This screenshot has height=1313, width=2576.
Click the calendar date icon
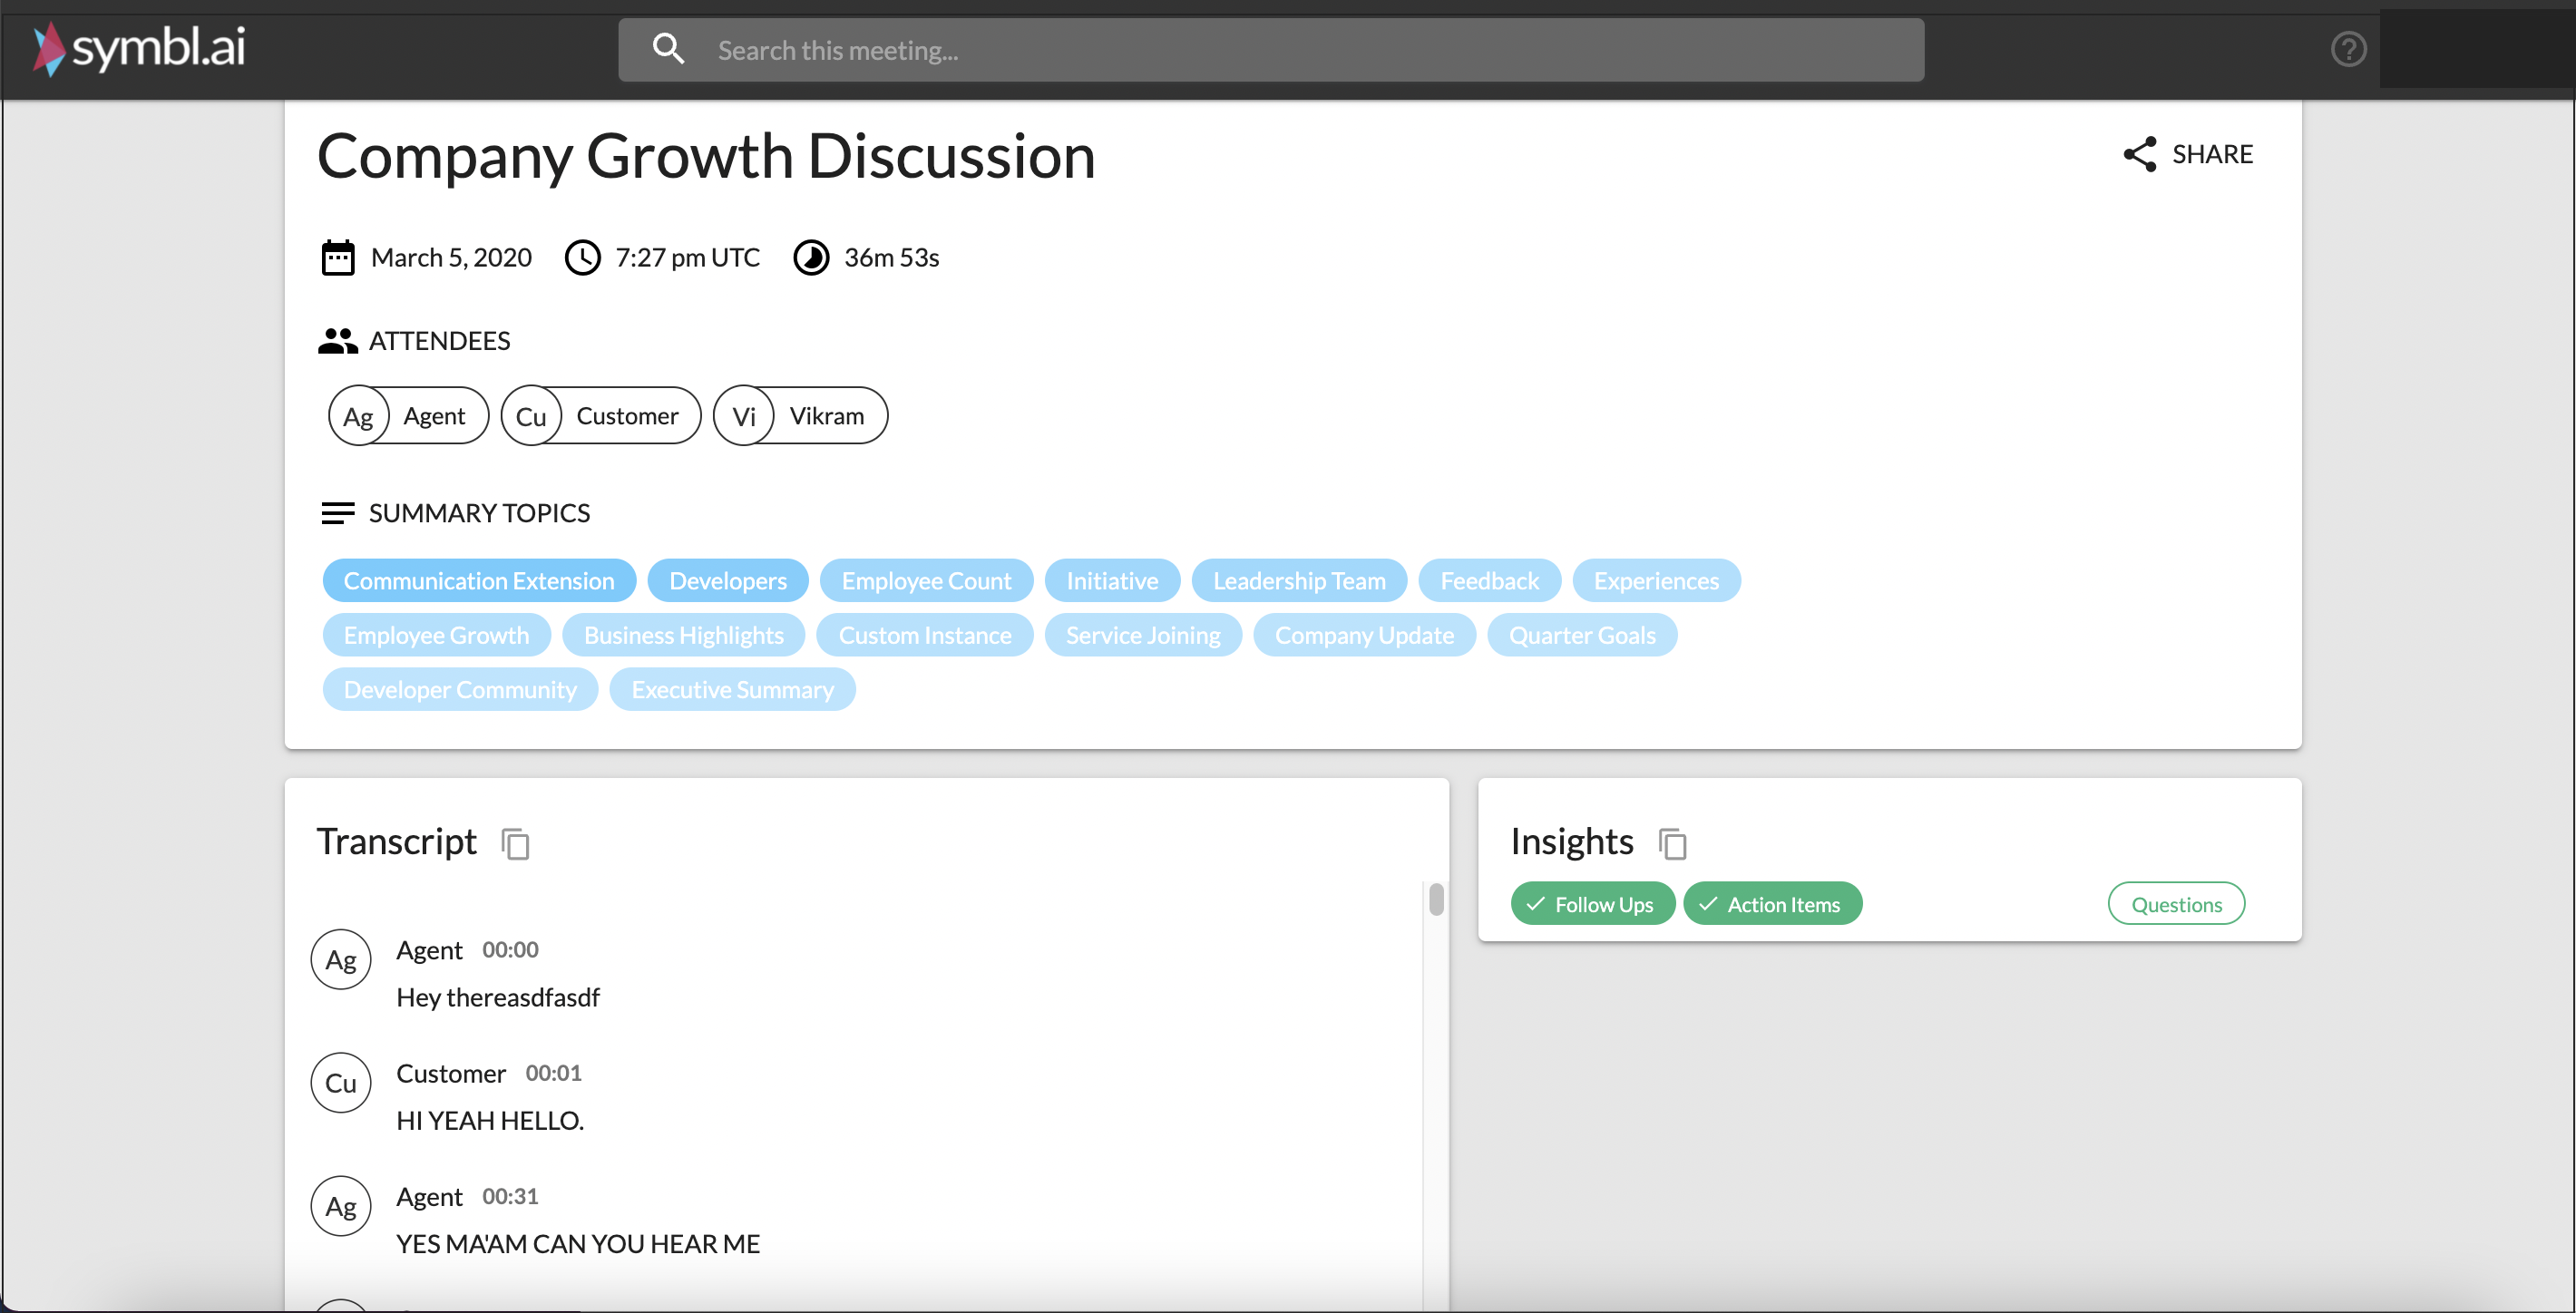(x=337, y=258)
